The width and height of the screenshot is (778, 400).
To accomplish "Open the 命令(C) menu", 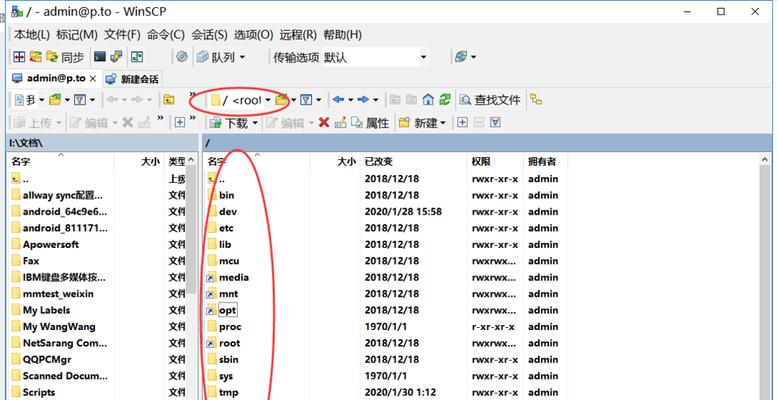I will [x=166, y=35].
